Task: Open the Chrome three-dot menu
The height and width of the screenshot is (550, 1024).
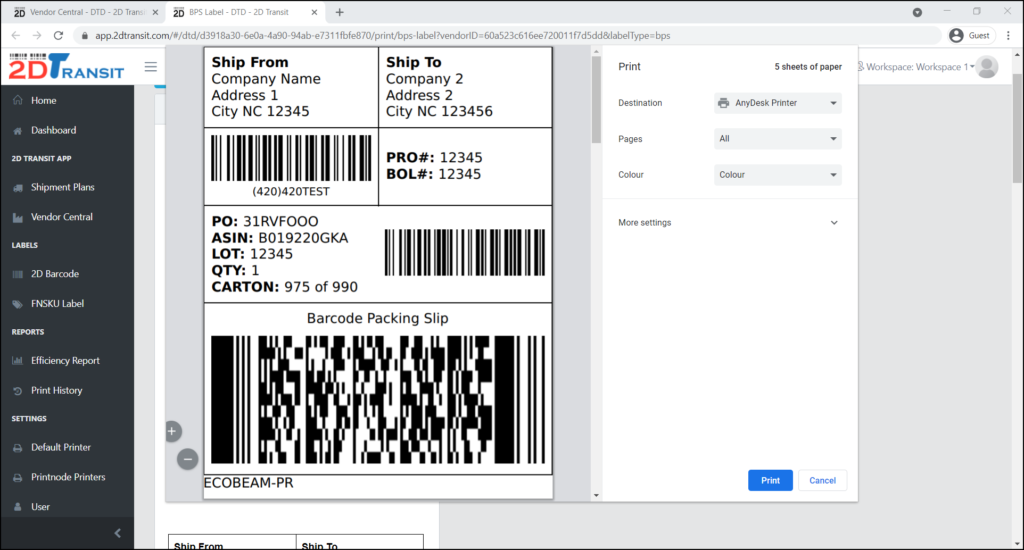Action: pyautogui.click(x=1009, y=35)
